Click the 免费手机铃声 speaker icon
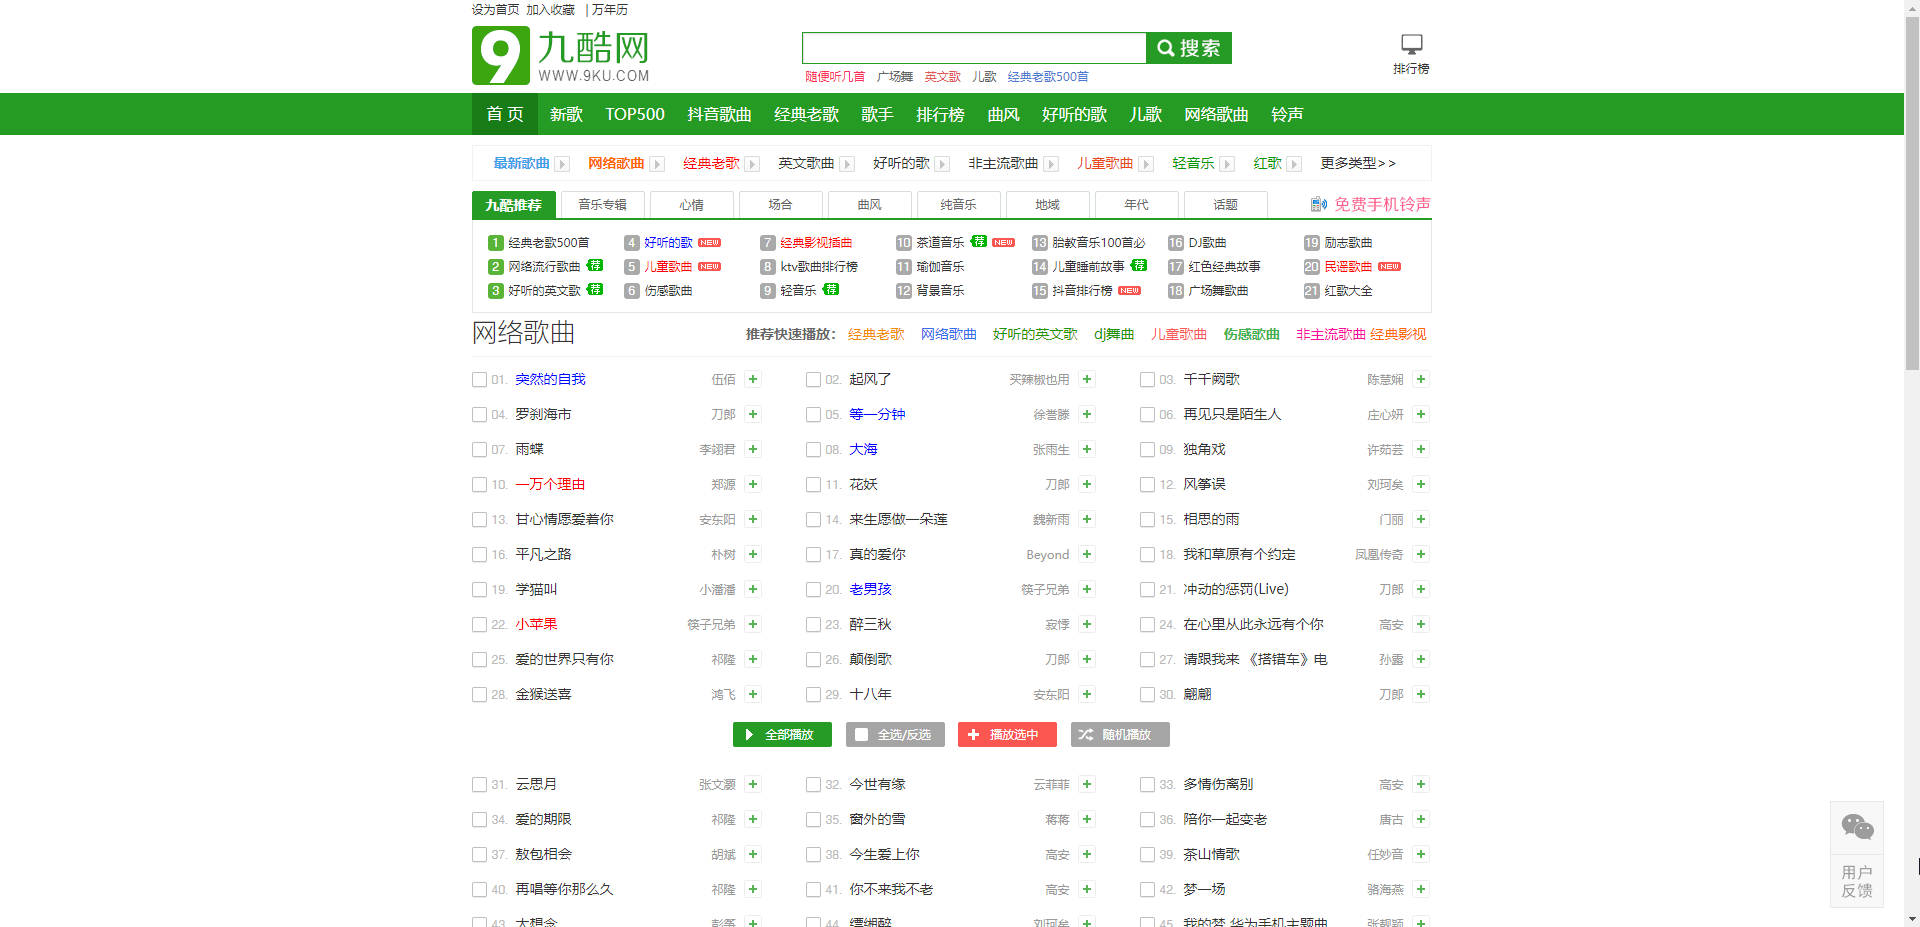 pos(1319,204)
